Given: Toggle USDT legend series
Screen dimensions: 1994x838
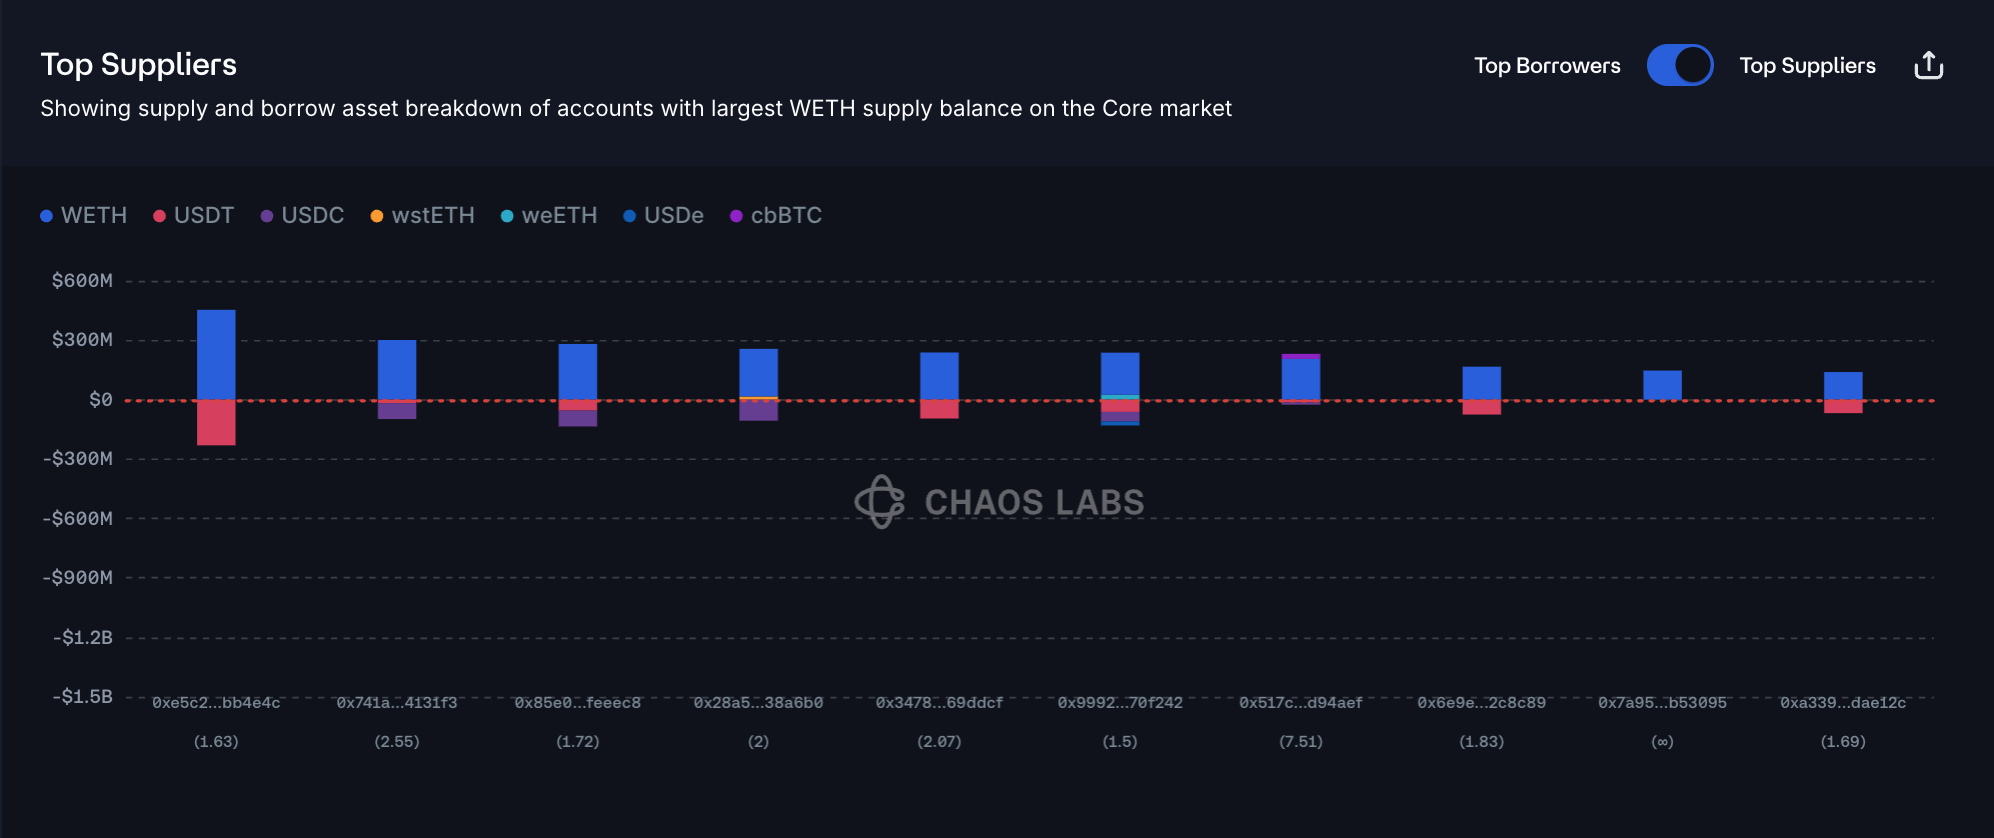Looking at the screenshot, I should 194,216.
